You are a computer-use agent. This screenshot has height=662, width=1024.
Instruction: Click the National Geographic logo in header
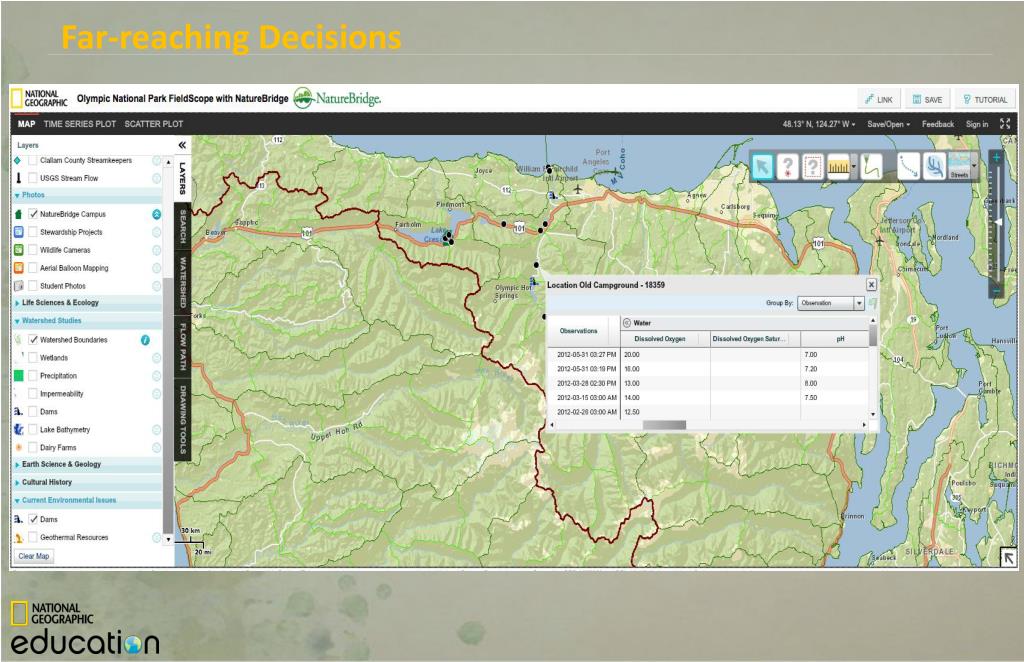click(x=39, y=99)
